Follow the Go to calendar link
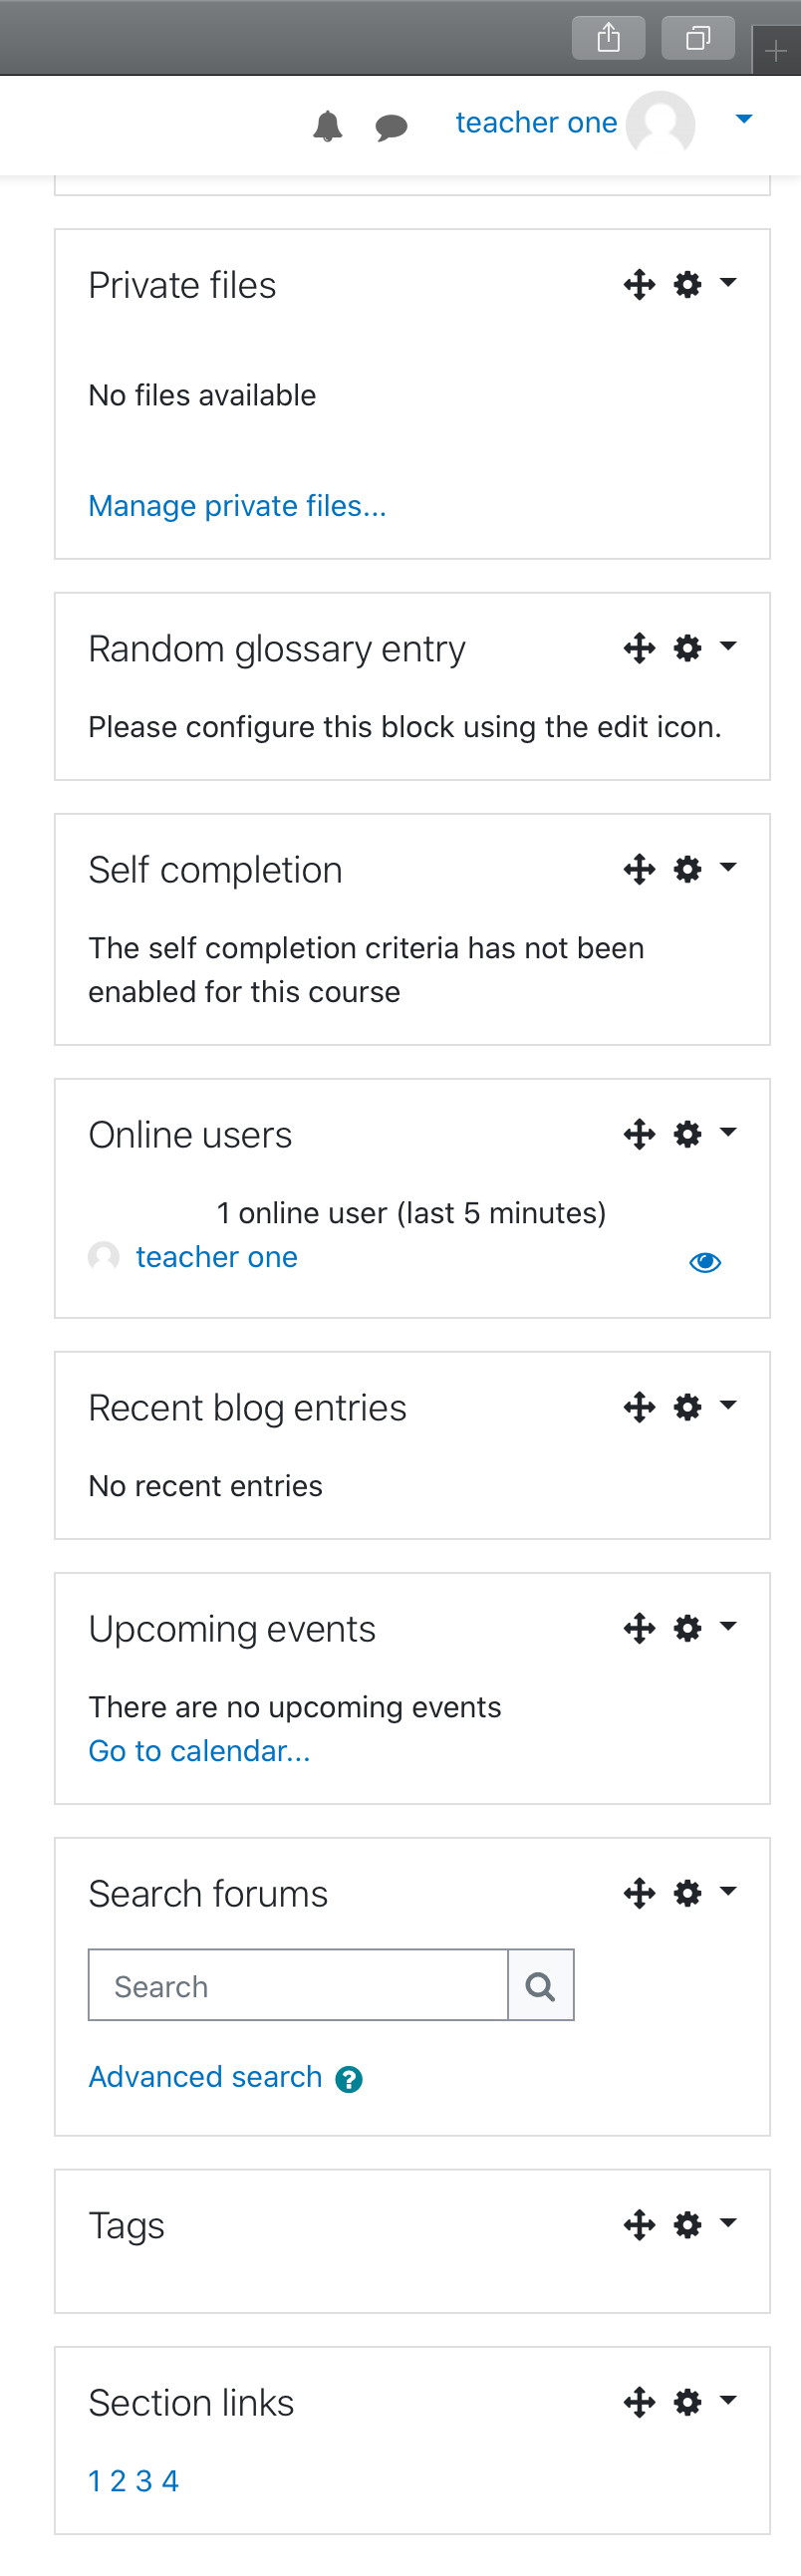Screen dimensions: 801x2576 199,1751
